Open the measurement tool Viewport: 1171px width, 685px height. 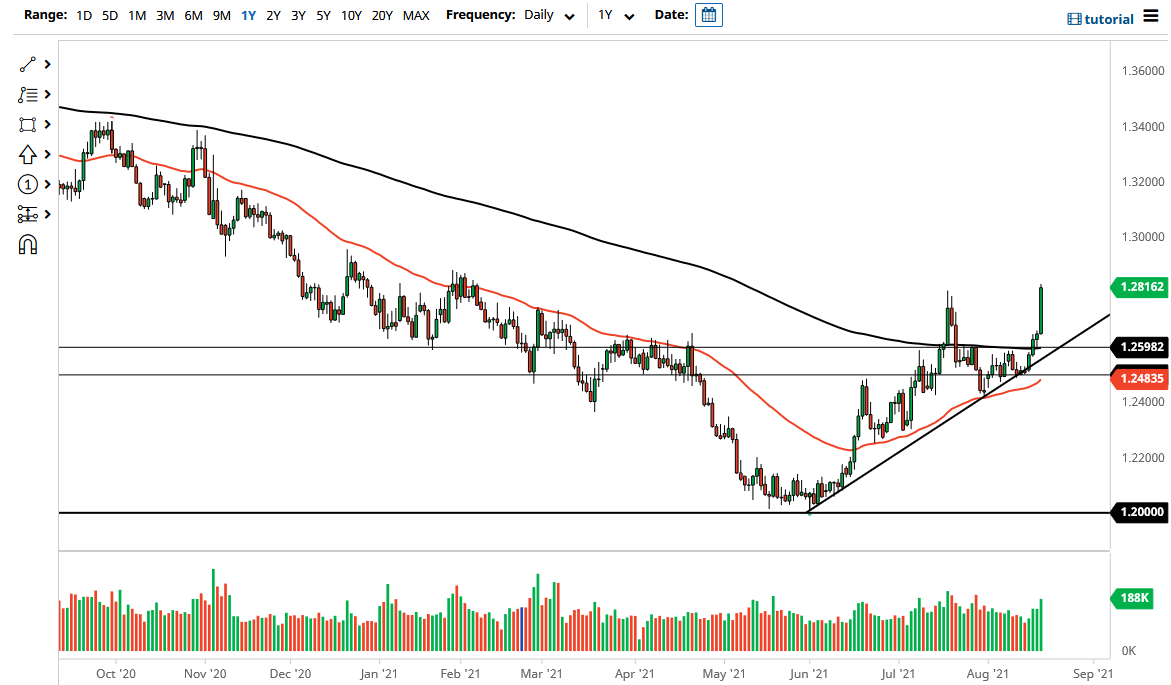click(28, 214)
